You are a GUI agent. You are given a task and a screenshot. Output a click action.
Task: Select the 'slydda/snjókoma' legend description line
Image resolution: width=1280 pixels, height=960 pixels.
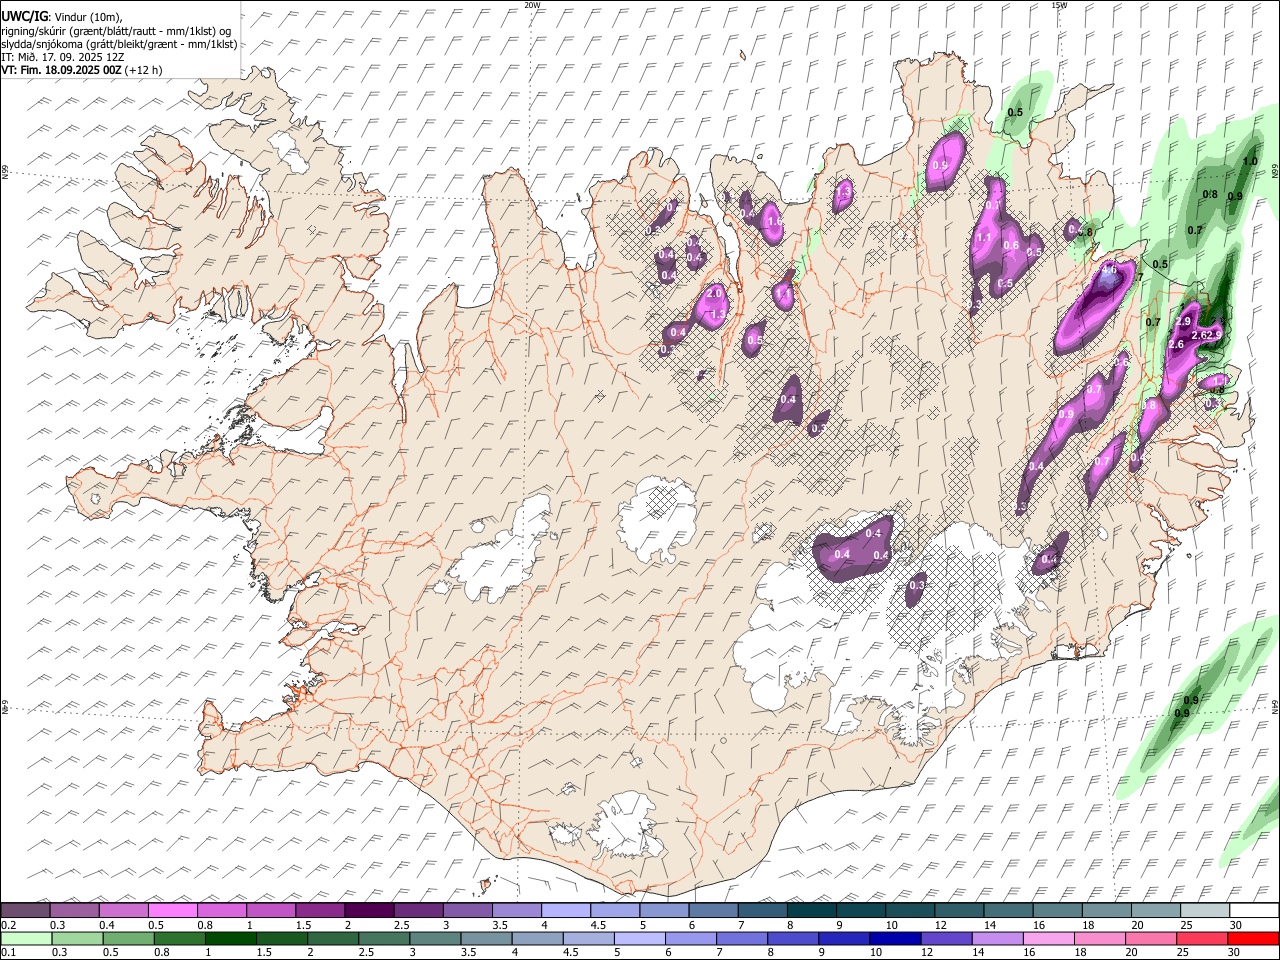[119, 44]
